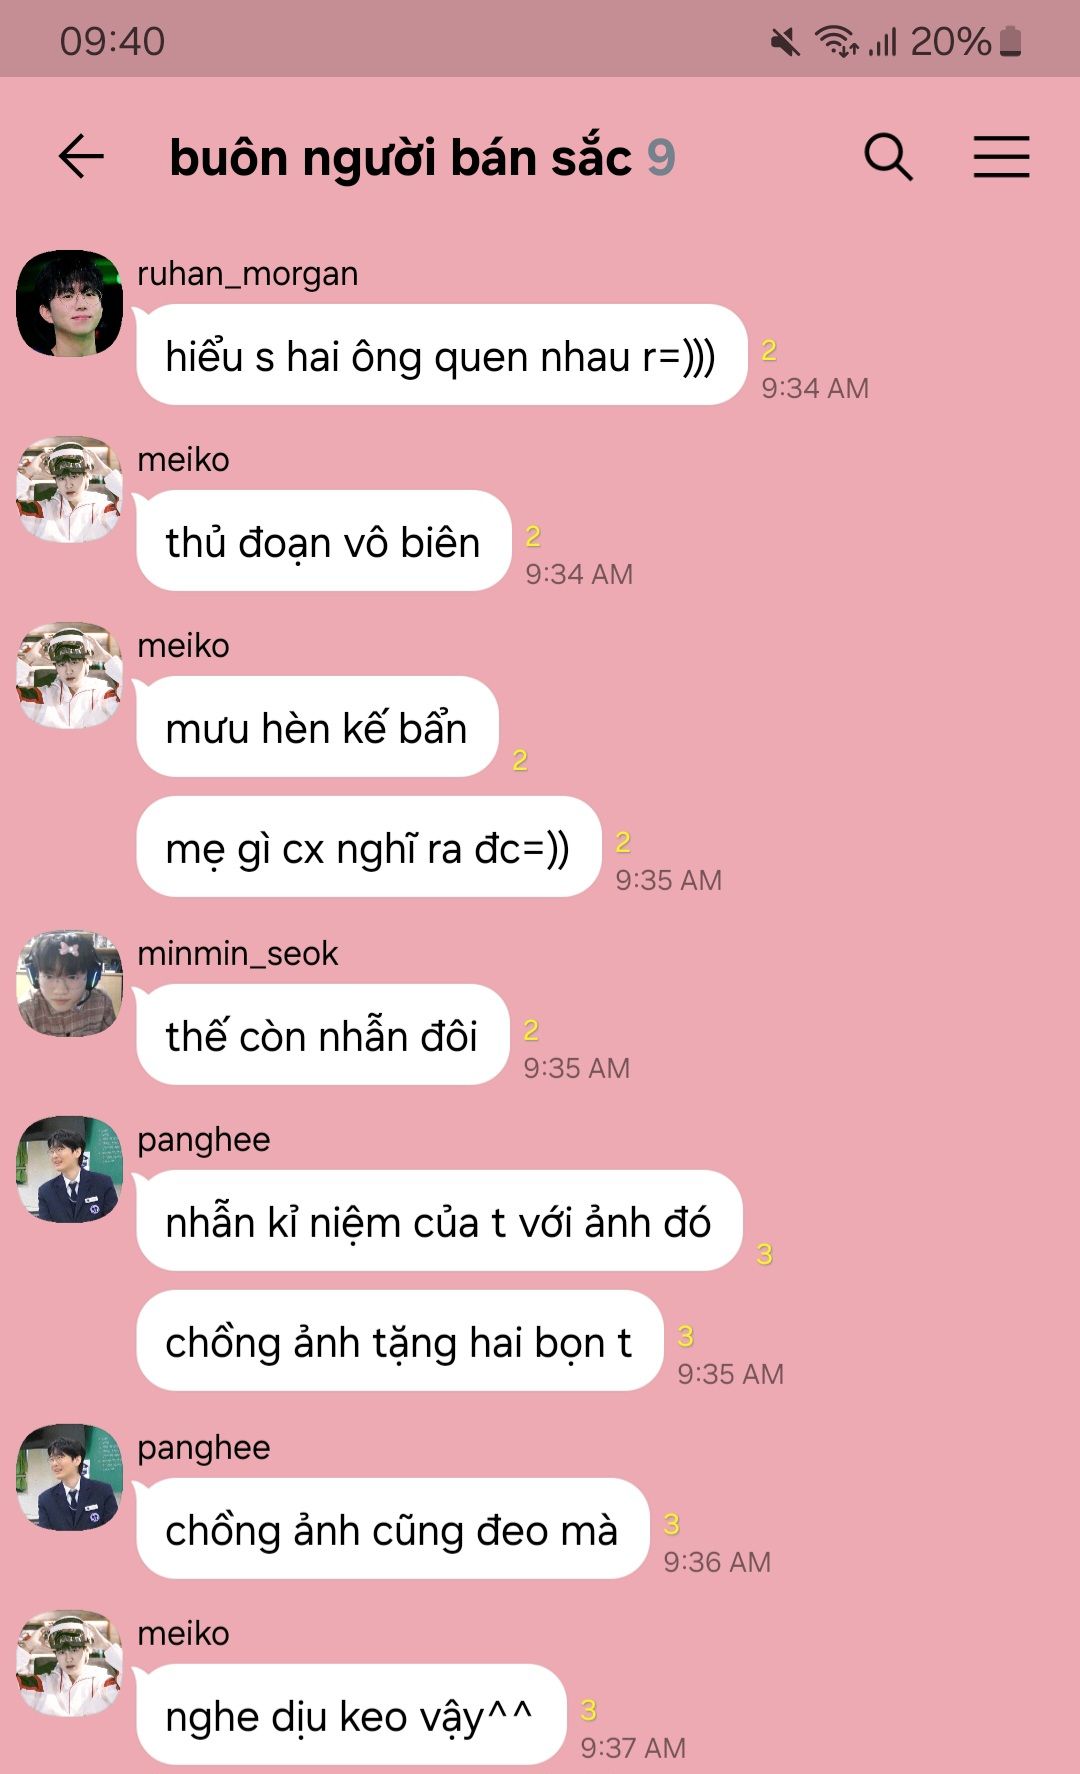This screenshot has width=1080, height=1774.
Task: Select the message "hiểu s hai ông quen nhau r=)))"
Action: click(441, 355)
